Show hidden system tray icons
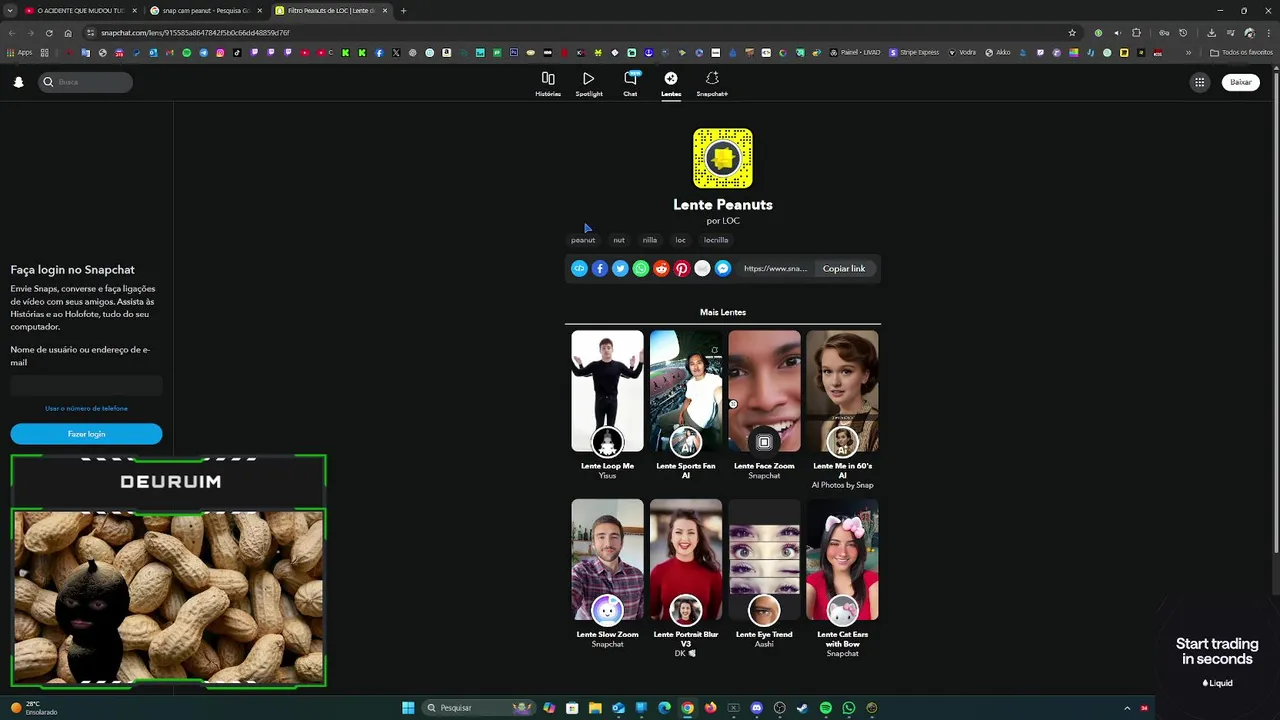Viewport: 1280px width, 720px height. [1127, 707]
